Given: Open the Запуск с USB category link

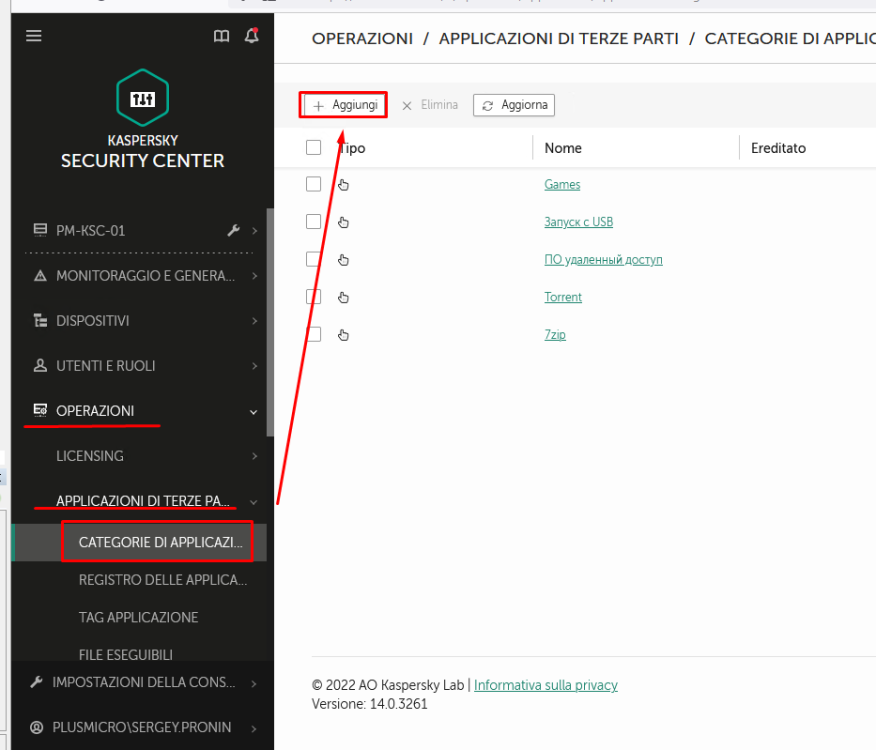Looking at the screenshot, I should [x=578, y=222].
